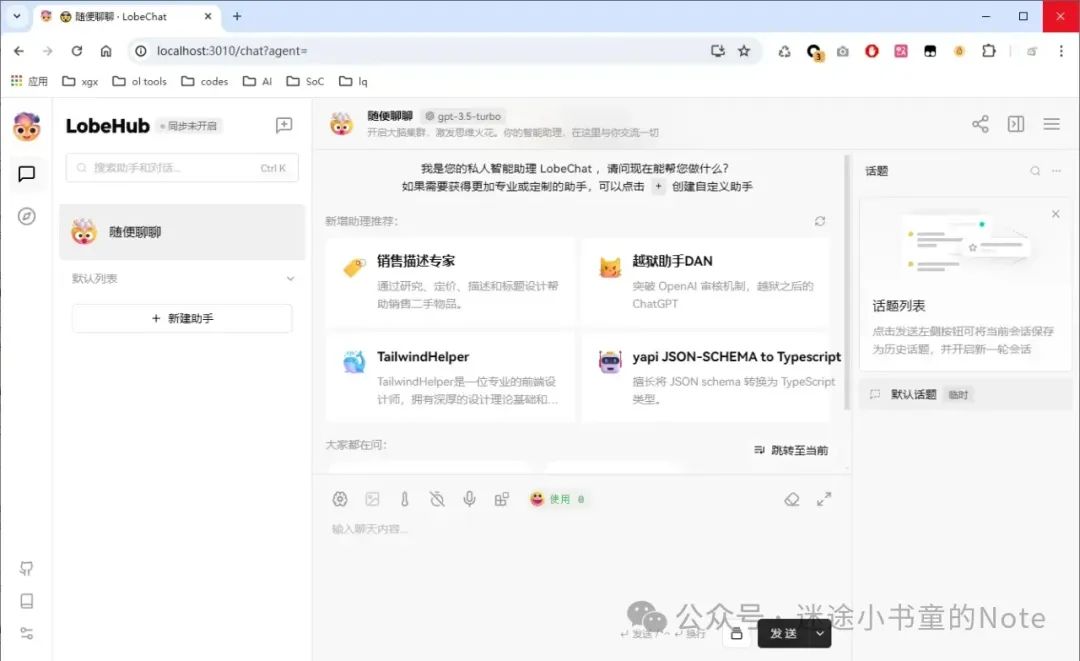Viewport: 1080px width, 661px height.
Task: Open the discover compass icon in sidebar
Action: [26, 216]
